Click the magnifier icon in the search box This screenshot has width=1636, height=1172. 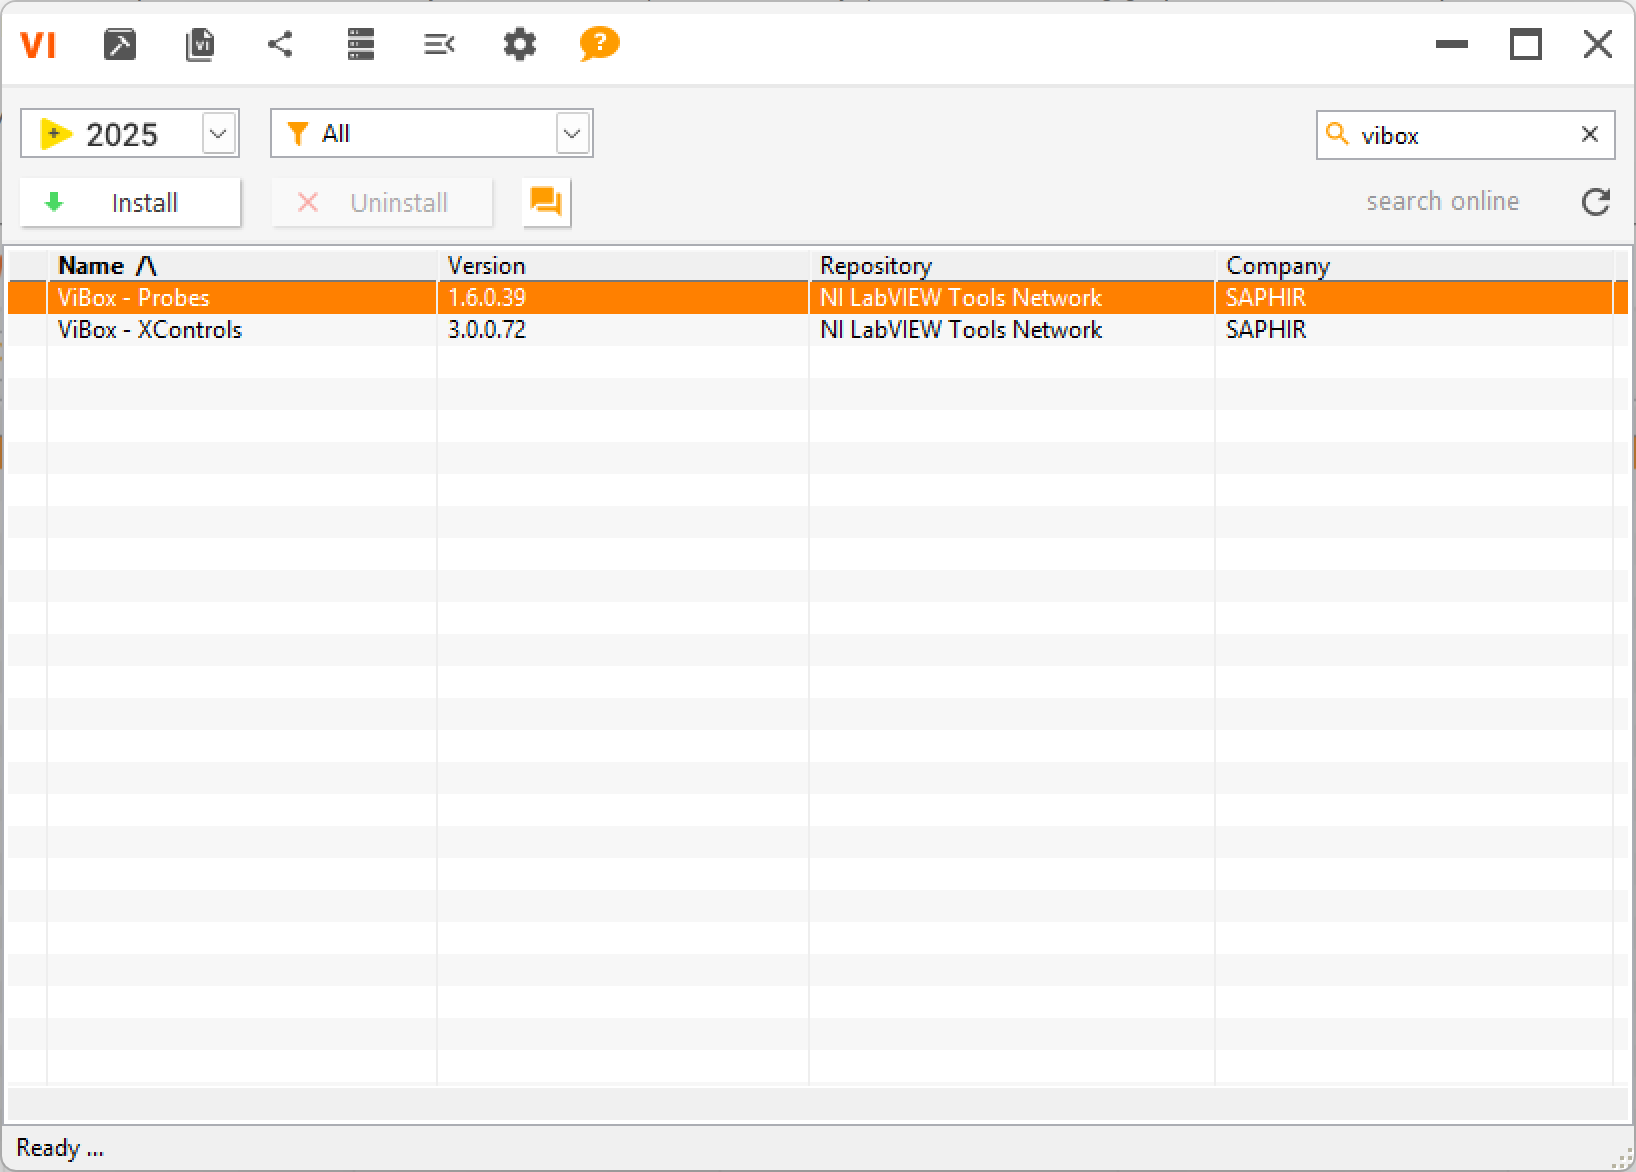coord(1337,134)
